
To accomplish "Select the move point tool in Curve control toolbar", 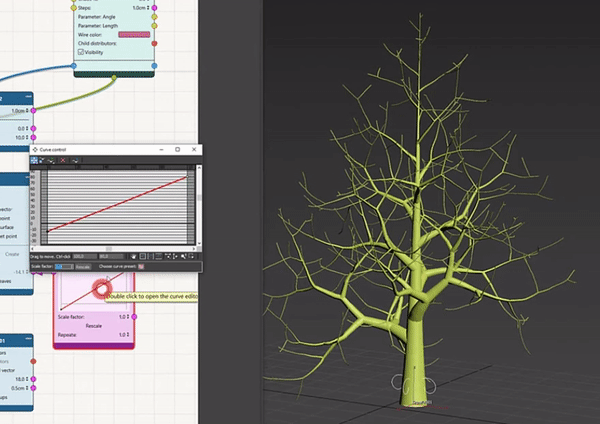I will click(x=35, y=160).
